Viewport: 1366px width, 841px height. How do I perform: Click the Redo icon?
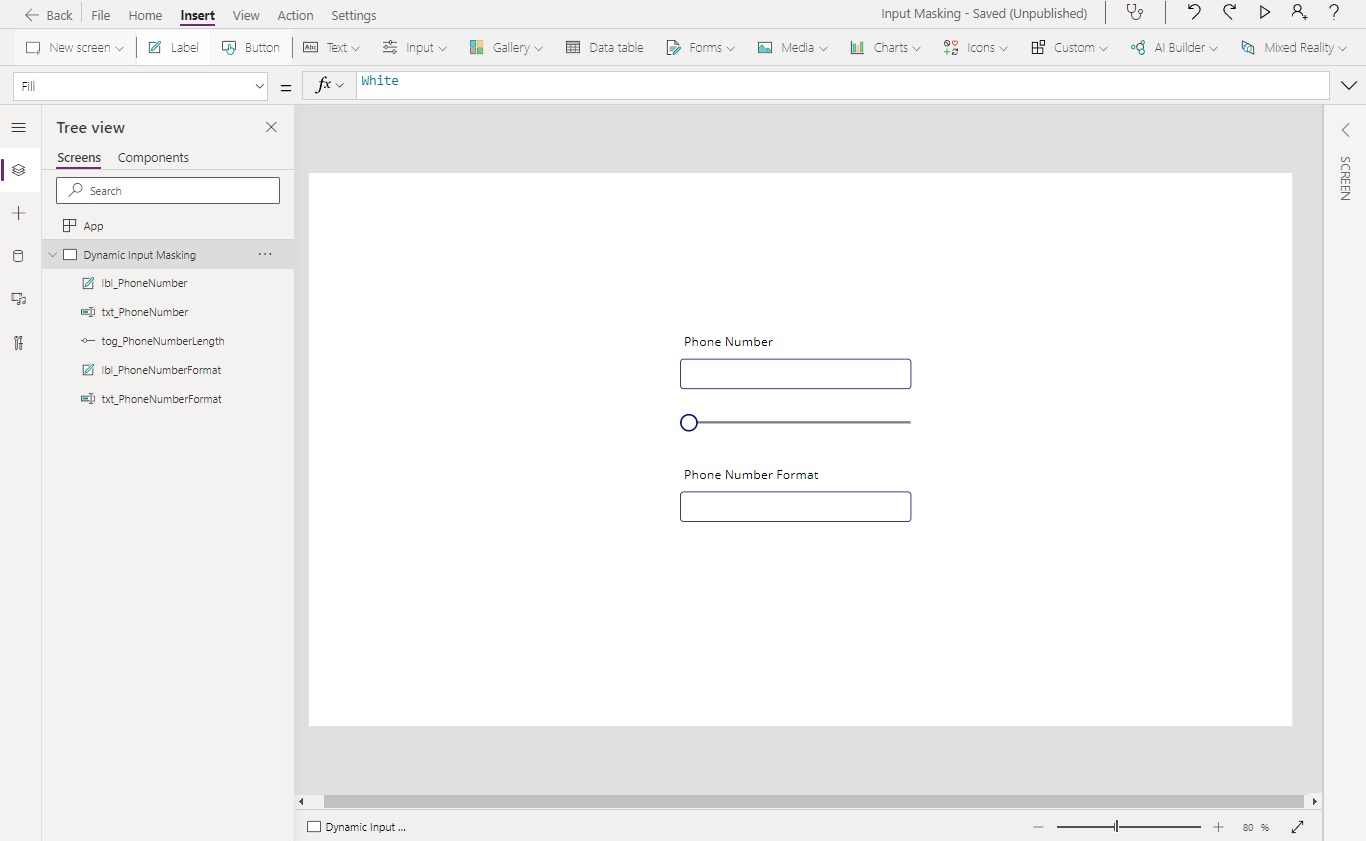click(x=1230, y=12)
